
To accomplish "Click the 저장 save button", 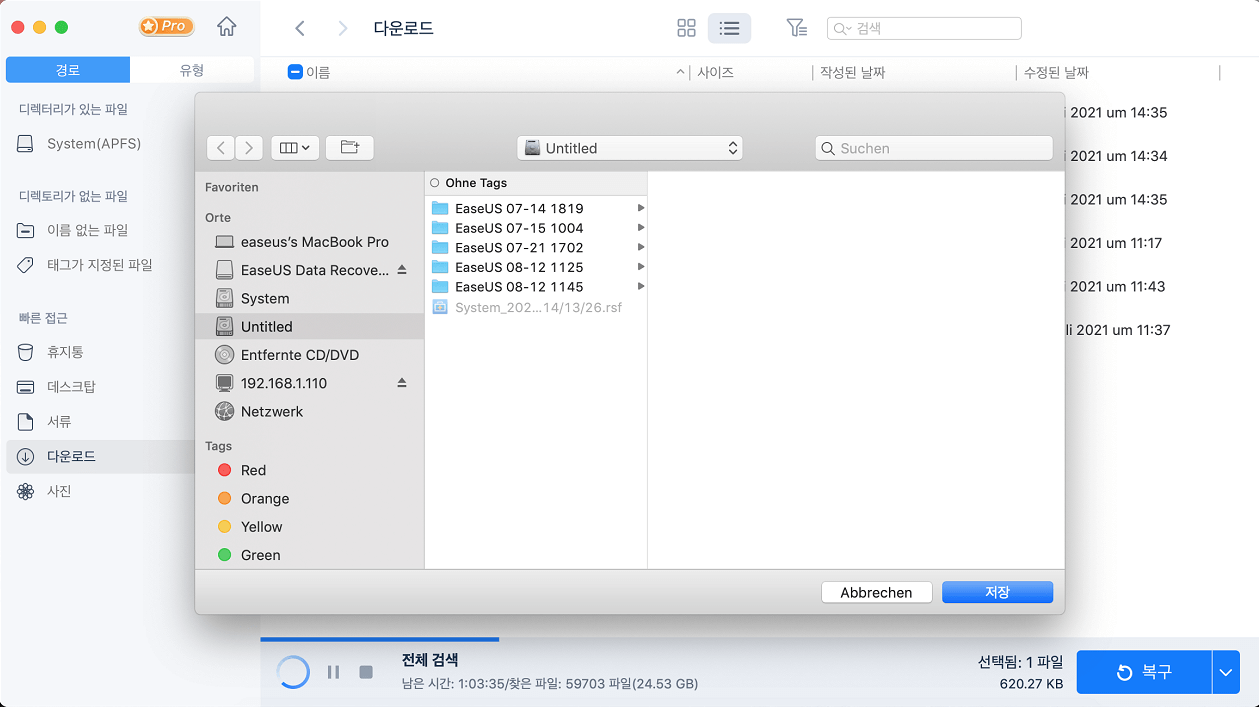I will (x=997, y=592).
